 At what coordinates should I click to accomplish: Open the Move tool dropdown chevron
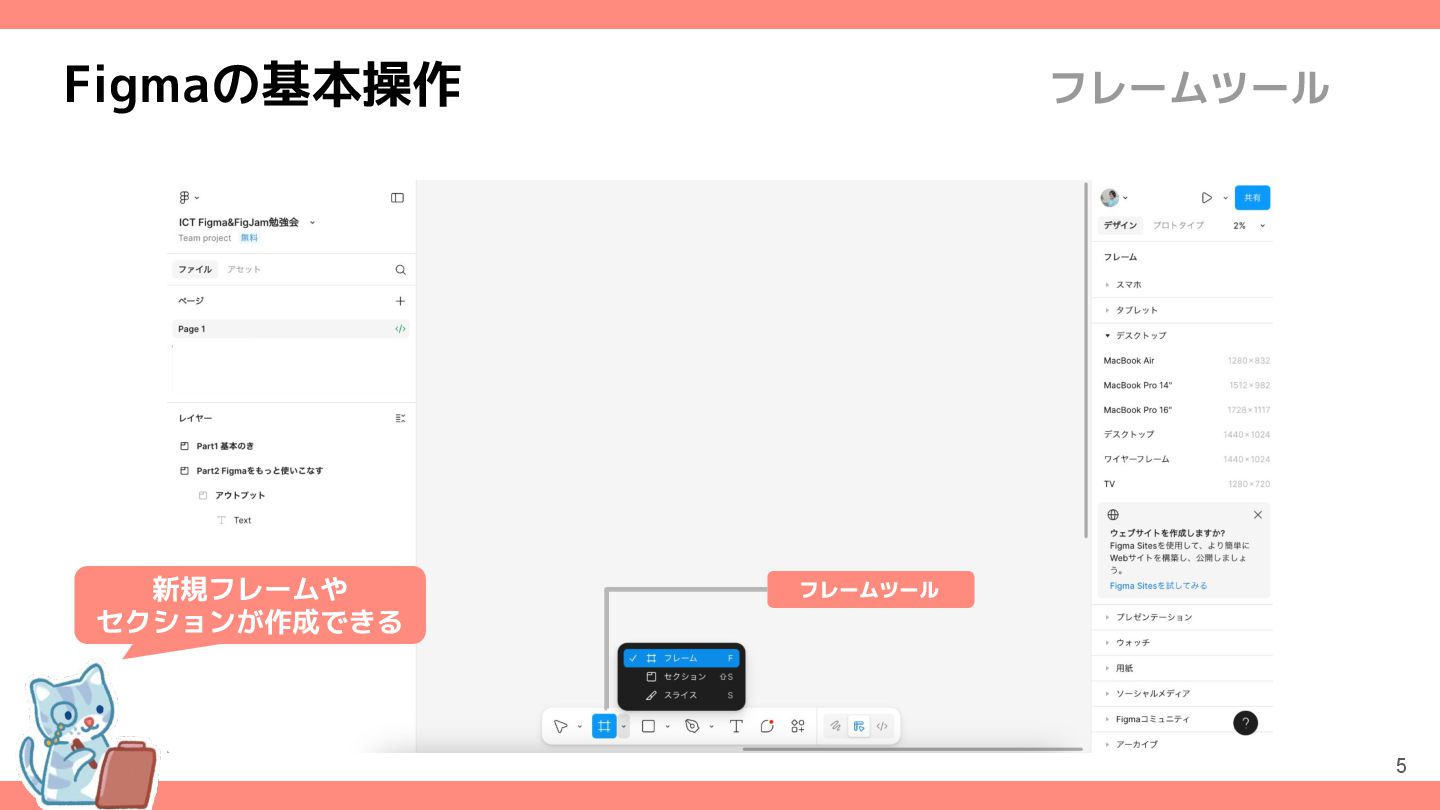point(580,727)
